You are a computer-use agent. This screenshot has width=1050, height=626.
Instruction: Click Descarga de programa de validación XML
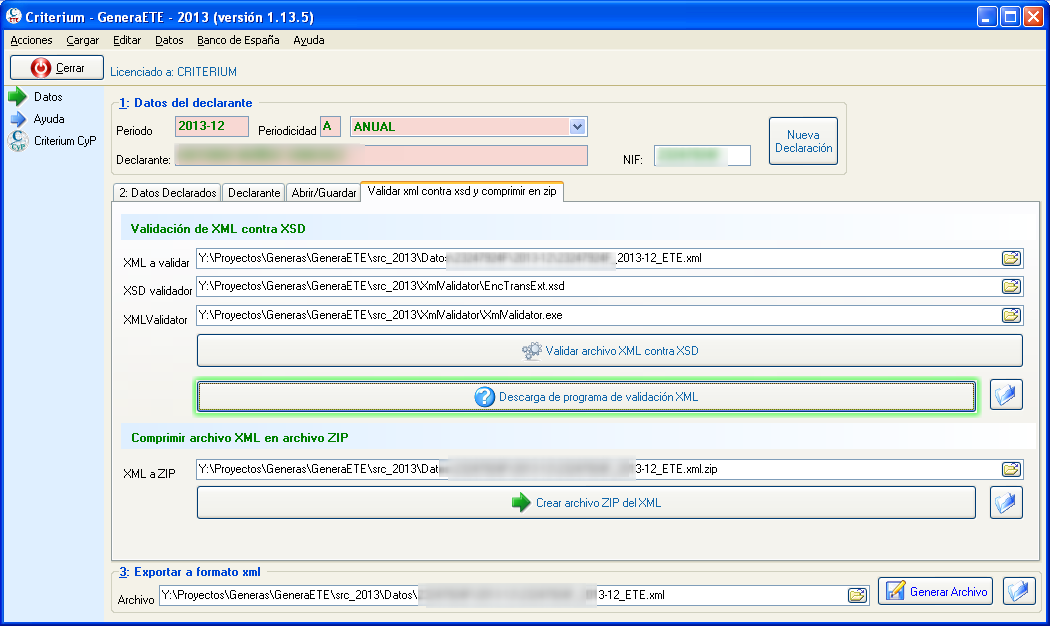pyautogui.click(x=587, y=397)
